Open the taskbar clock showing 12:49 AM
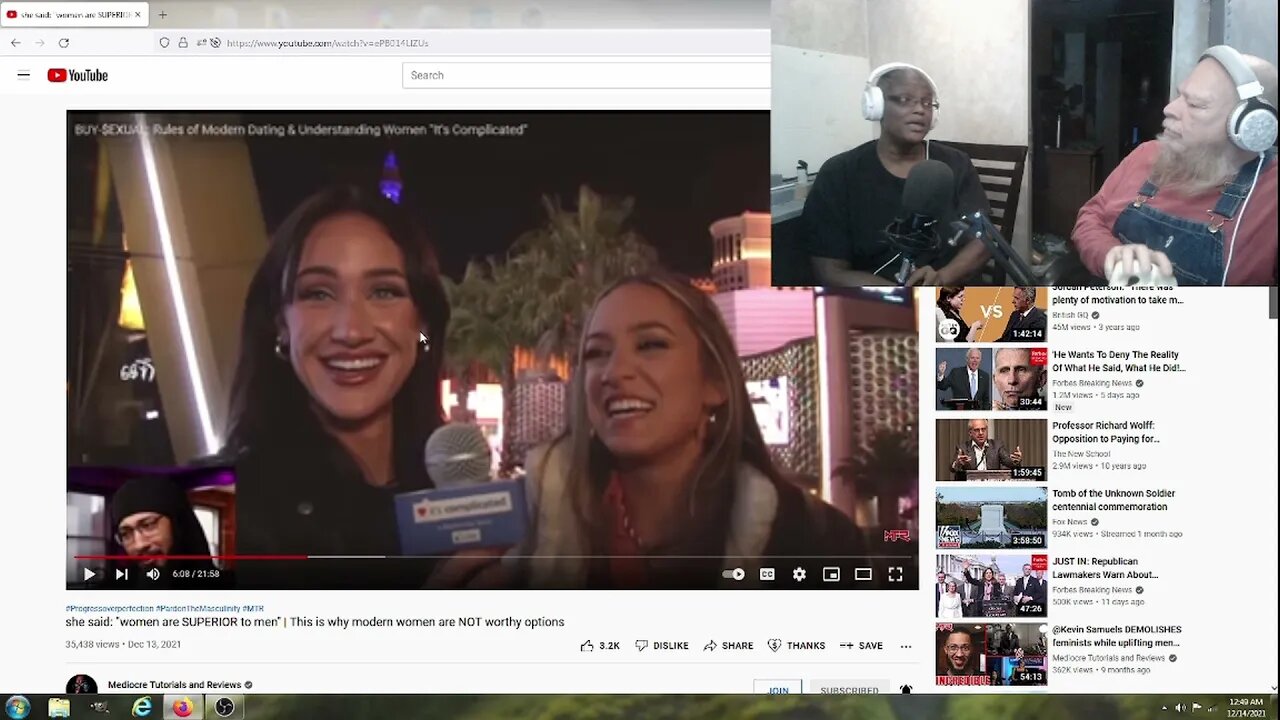Screen dimensions: 1280x720 click(1244, 708)
